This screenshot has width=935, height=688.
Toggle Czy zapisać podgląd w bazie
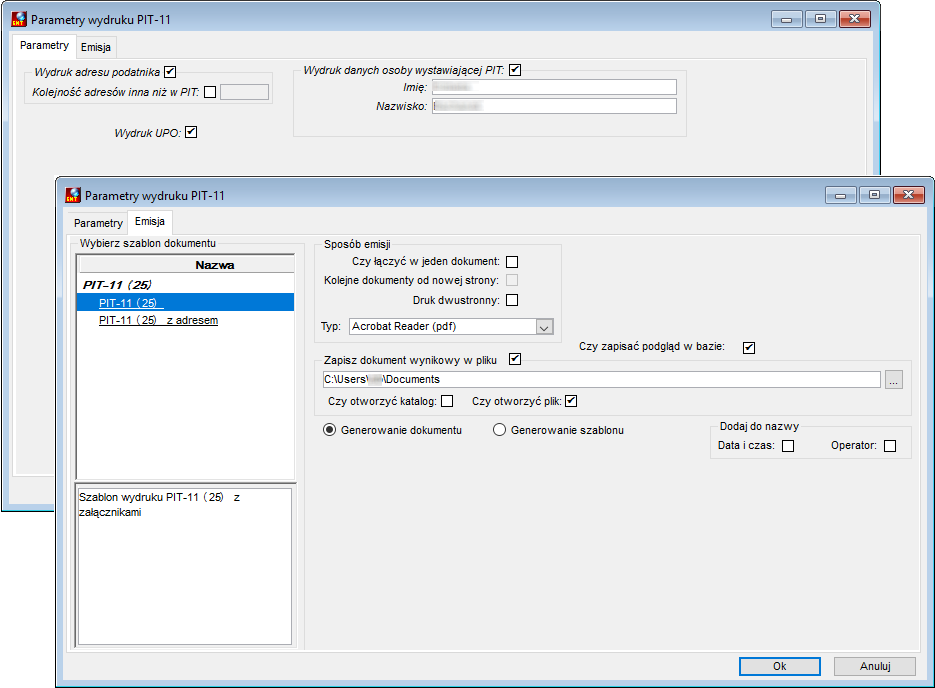tap(749, 348)
